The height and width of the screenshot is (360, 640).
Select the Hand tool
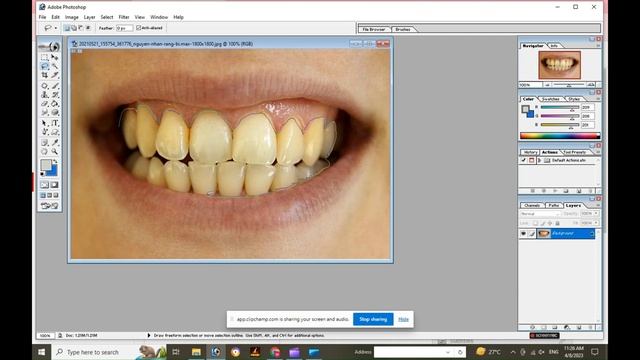coord(44,151)
